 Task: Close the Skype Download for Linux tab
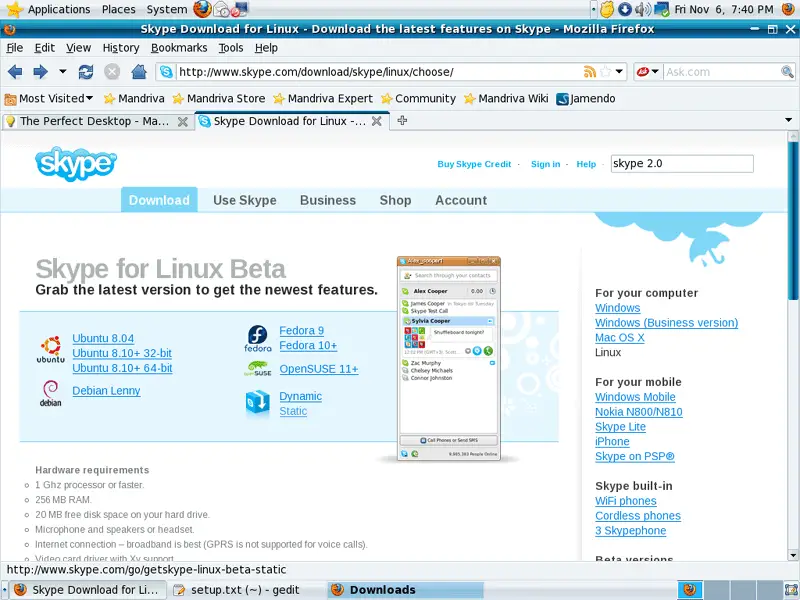click(377, 121)
